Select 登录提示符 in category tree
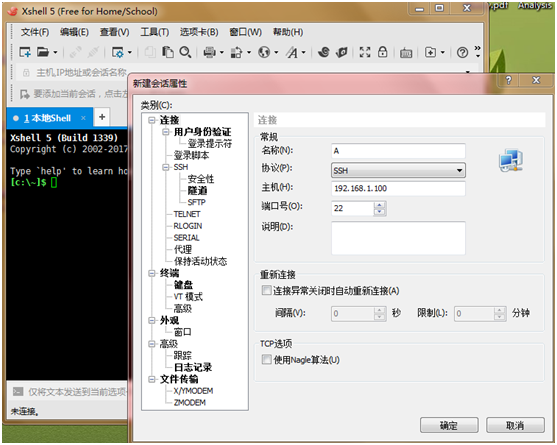Screen dimensions: 557x445 pos(210,144)
